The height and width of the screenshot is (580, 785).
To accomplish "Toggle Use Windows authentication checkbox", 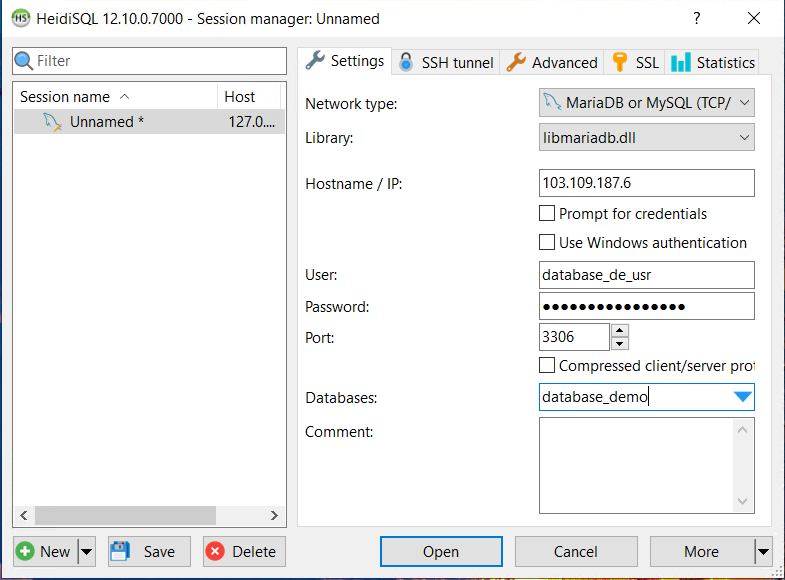I will (x=547, y=242).
